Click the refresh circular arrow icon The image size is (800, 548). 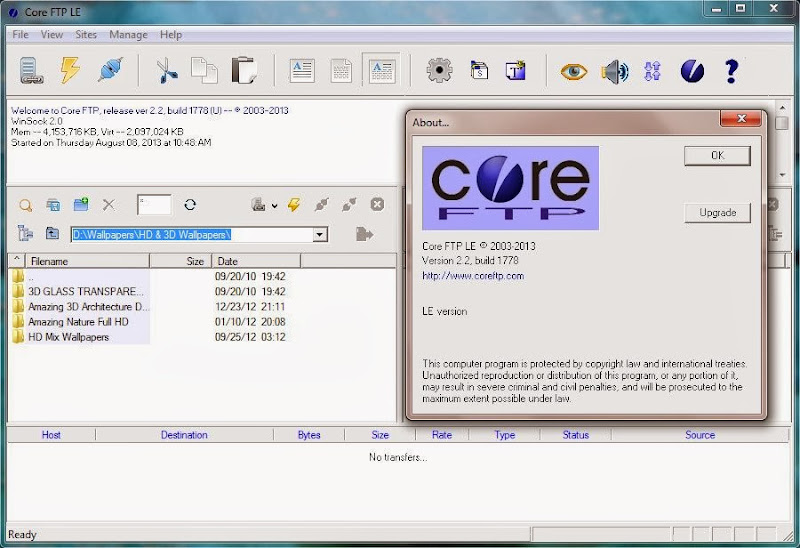coord(190,205)
